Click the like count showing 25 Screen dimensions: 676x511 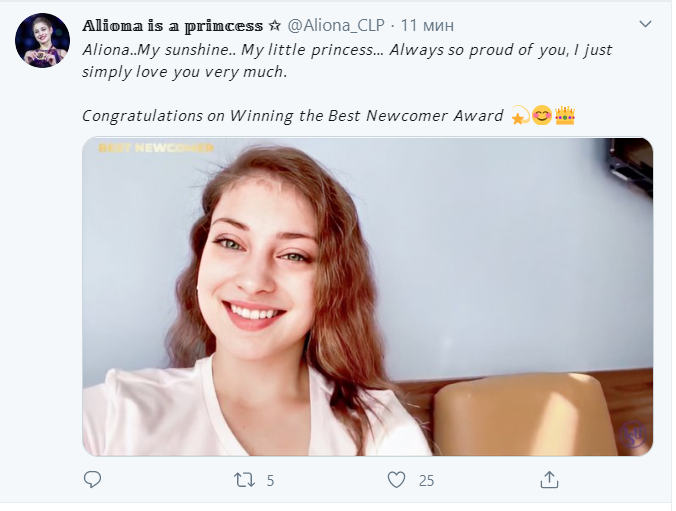(426, 481)
